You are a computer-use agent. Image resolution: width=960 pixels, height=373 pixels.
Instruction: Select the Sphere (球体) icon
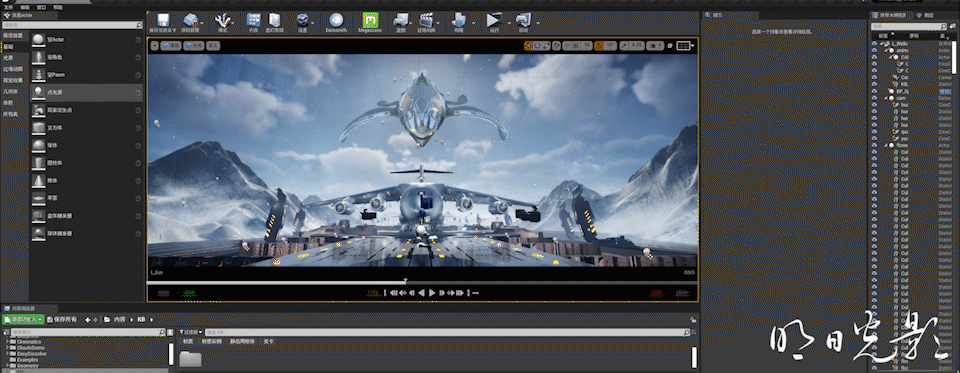[x=39, y=146]
